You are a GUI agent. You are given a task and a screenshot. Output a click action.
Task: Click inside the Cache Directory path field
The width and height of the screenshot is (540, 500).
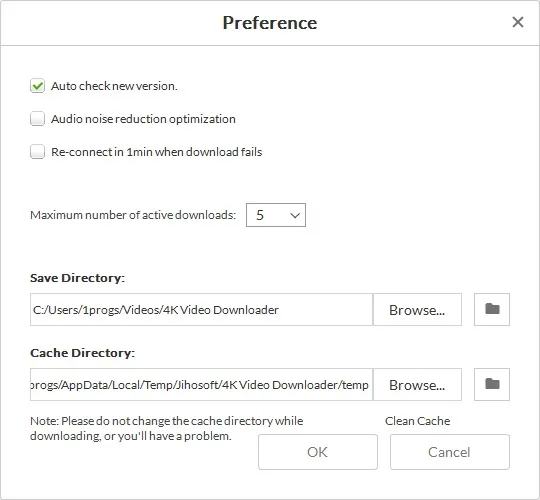coord(201,384)
